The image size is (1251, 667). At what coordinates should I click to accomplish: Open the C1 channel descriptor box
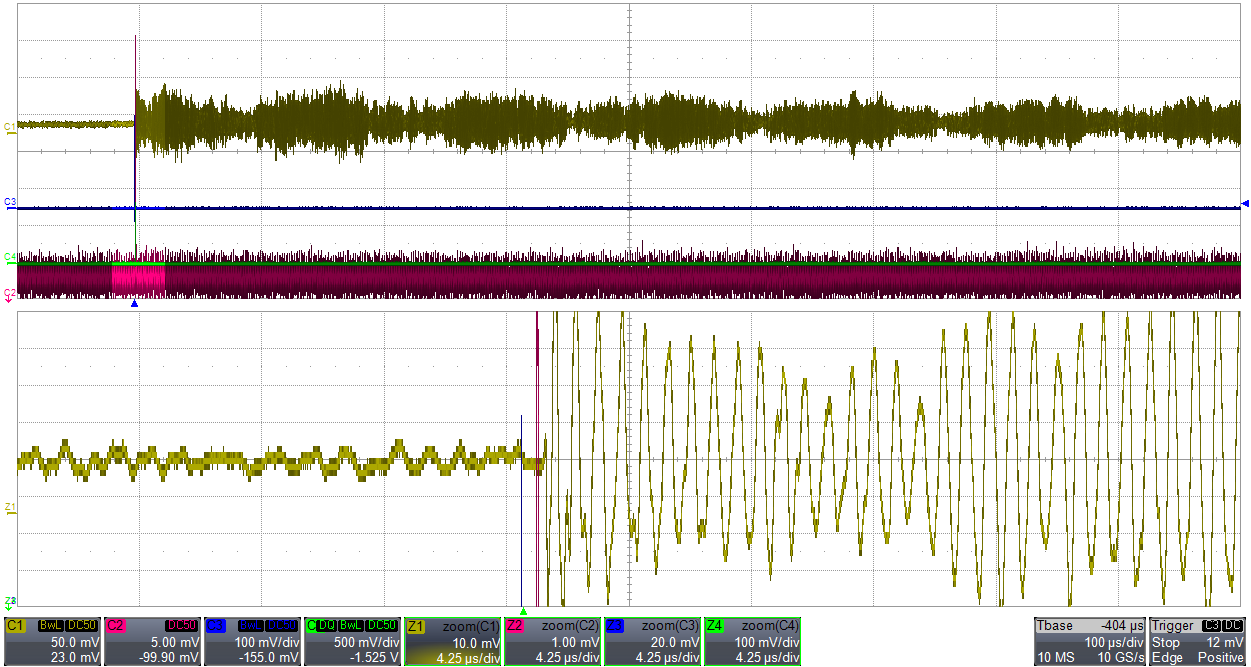(x=52, y=641)
